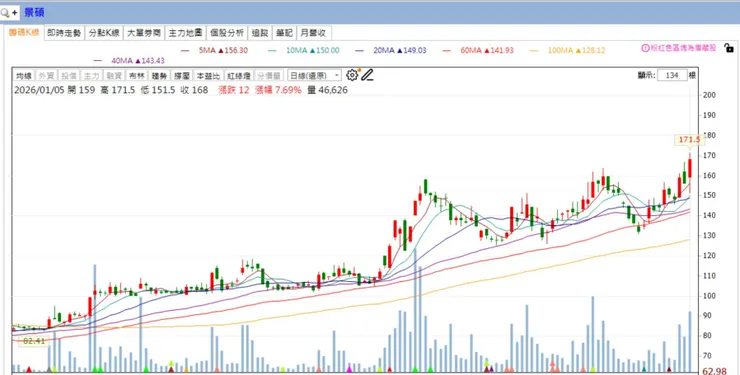Click the 漲跌 12 change value
The height and width of the screenshot is (375, 740).
[x=234, y=90]
